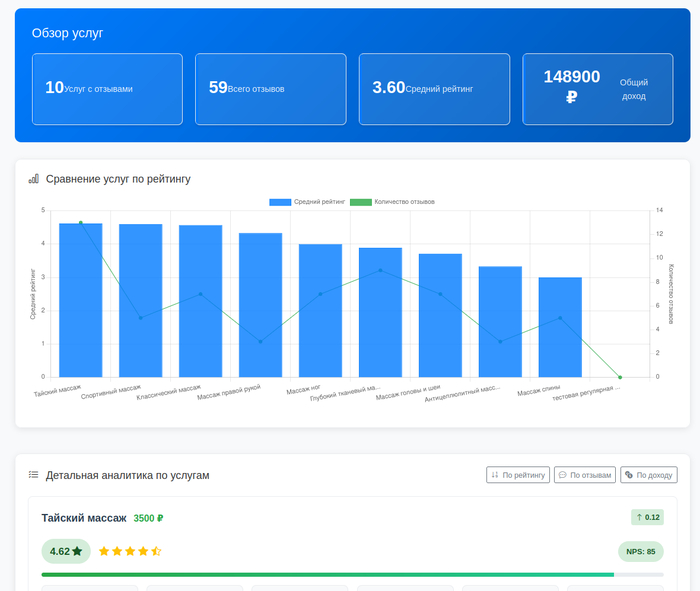Click the bar chart icon beside 'Сравнение услуг'
Image resolution: width=700 pixels, height=591 pixels.
(x=33, y=179)
